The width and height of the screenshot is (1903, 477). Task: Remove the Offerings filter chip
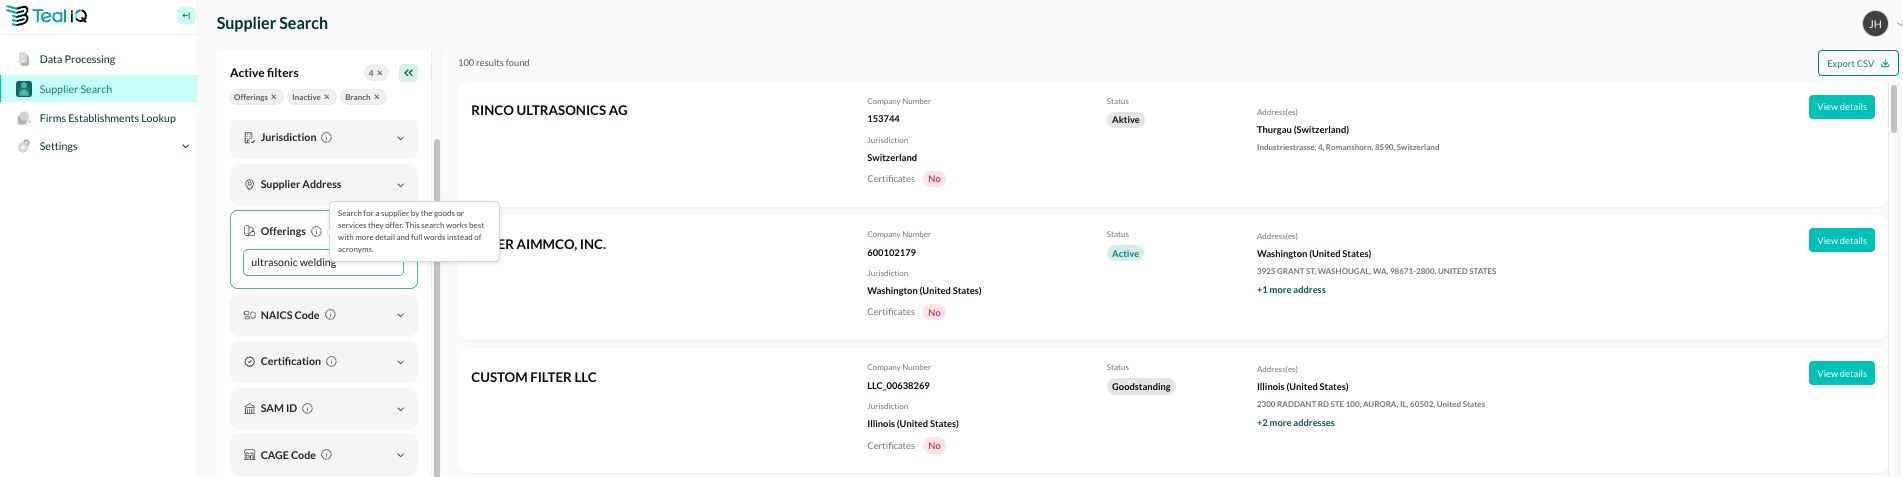(274, 97)
